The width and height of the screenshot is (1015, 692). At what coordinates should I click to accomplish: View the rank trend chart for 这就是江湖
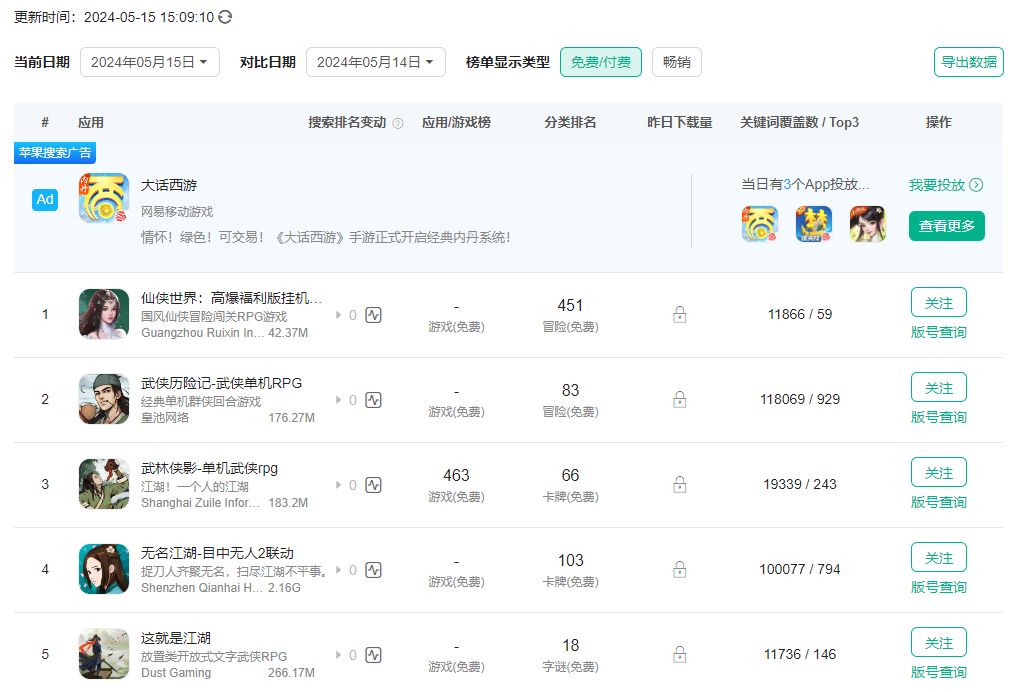[374, 655]
